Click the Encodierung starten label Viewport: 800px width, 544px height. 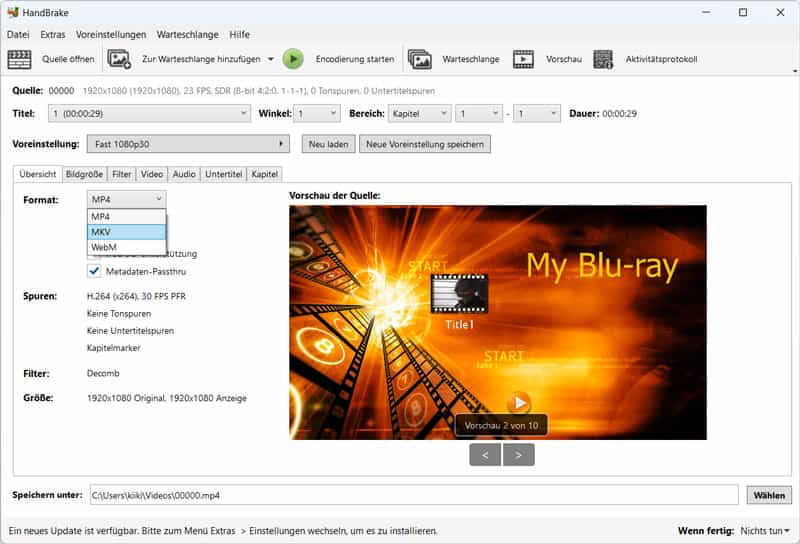355,59
